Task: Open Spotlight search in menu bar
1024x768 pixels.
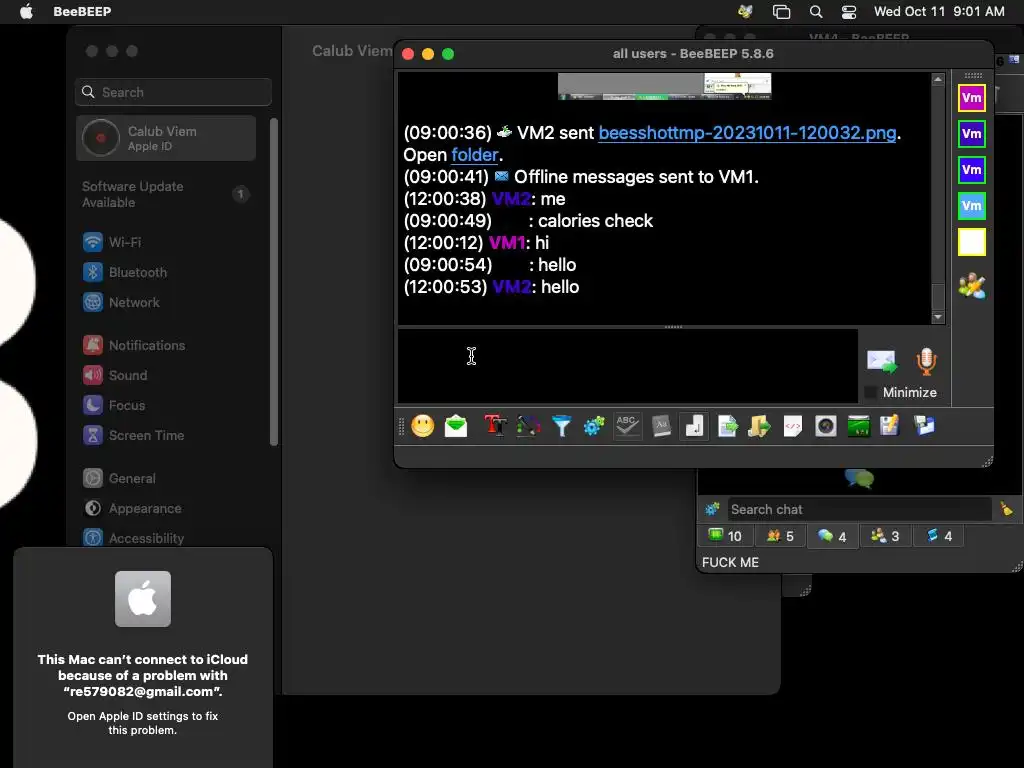Action: point(816,12)
